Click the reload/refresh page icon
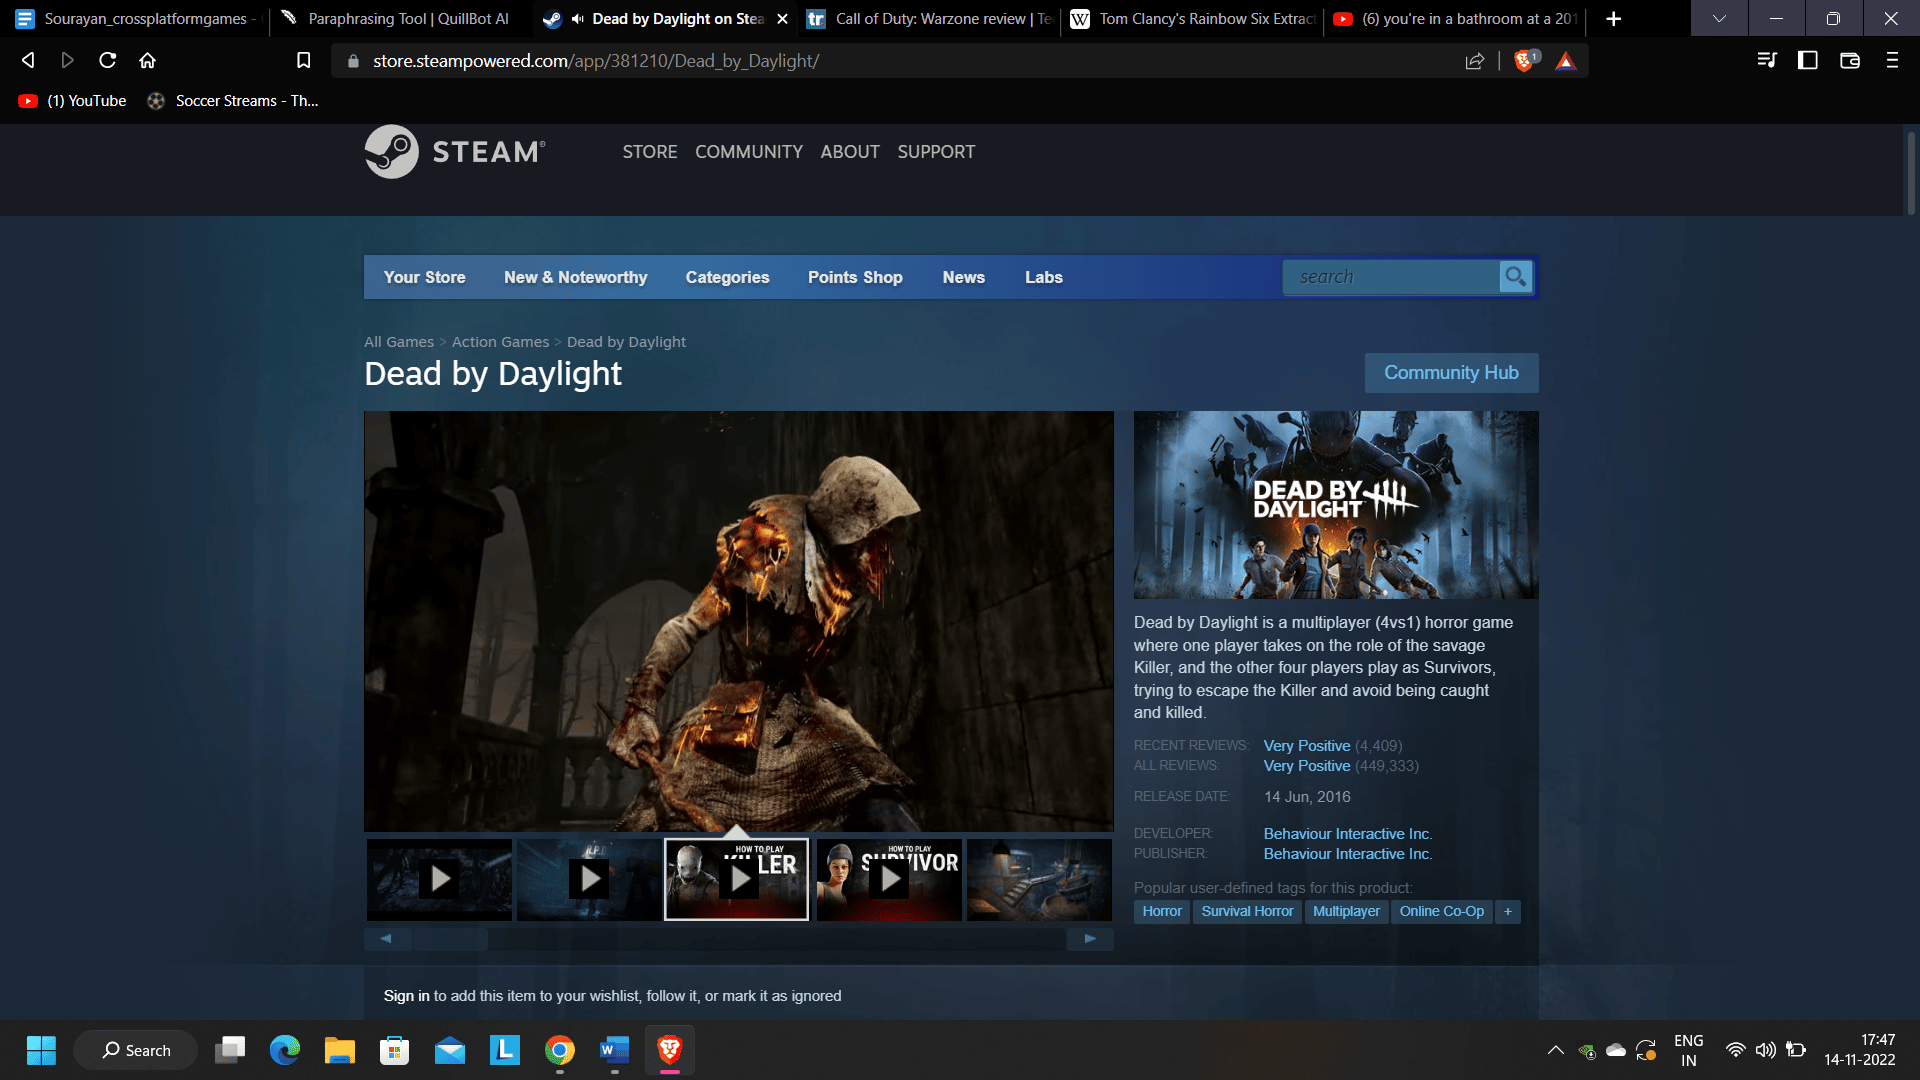This screenshot has height=1080, width=1920. pyautogui.click(x=111, y=59)
